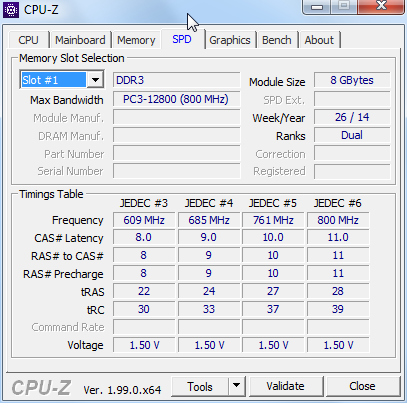Click the Max Bandwidth label

67,100
